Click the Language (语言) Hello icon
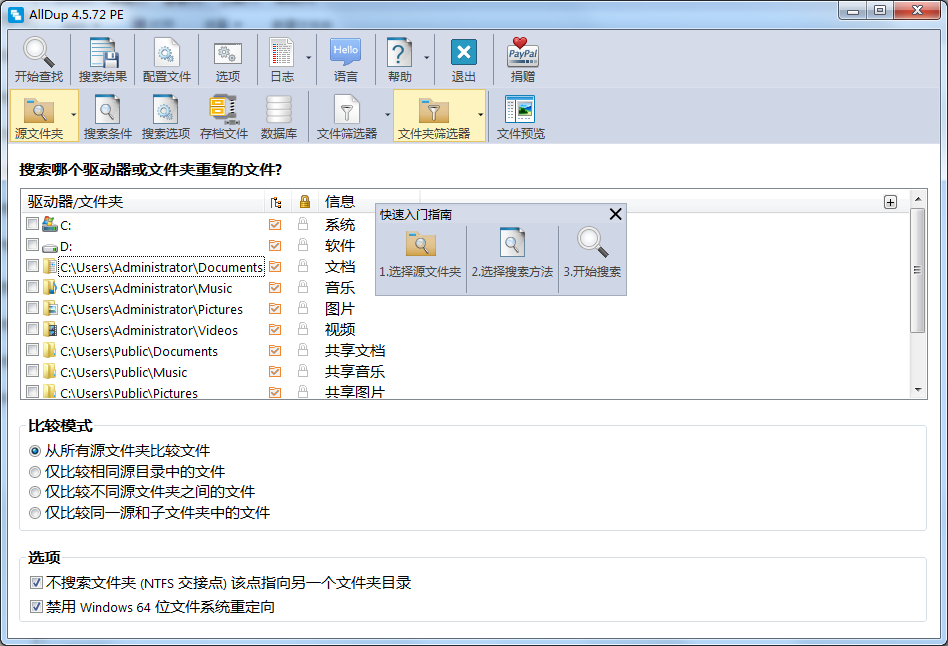The image size is (948, 646). click(345, 54)
